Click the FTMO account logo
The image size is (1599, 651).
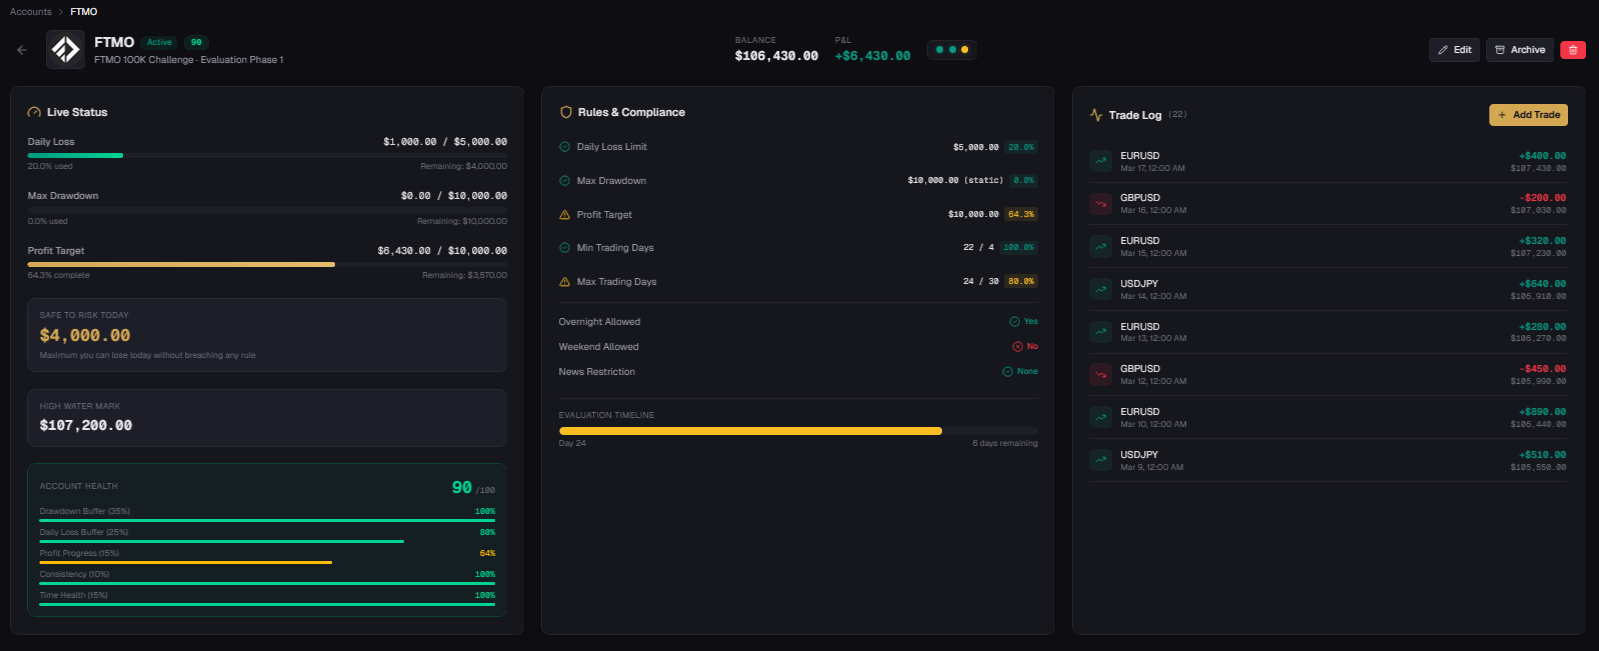pos(65,49)
